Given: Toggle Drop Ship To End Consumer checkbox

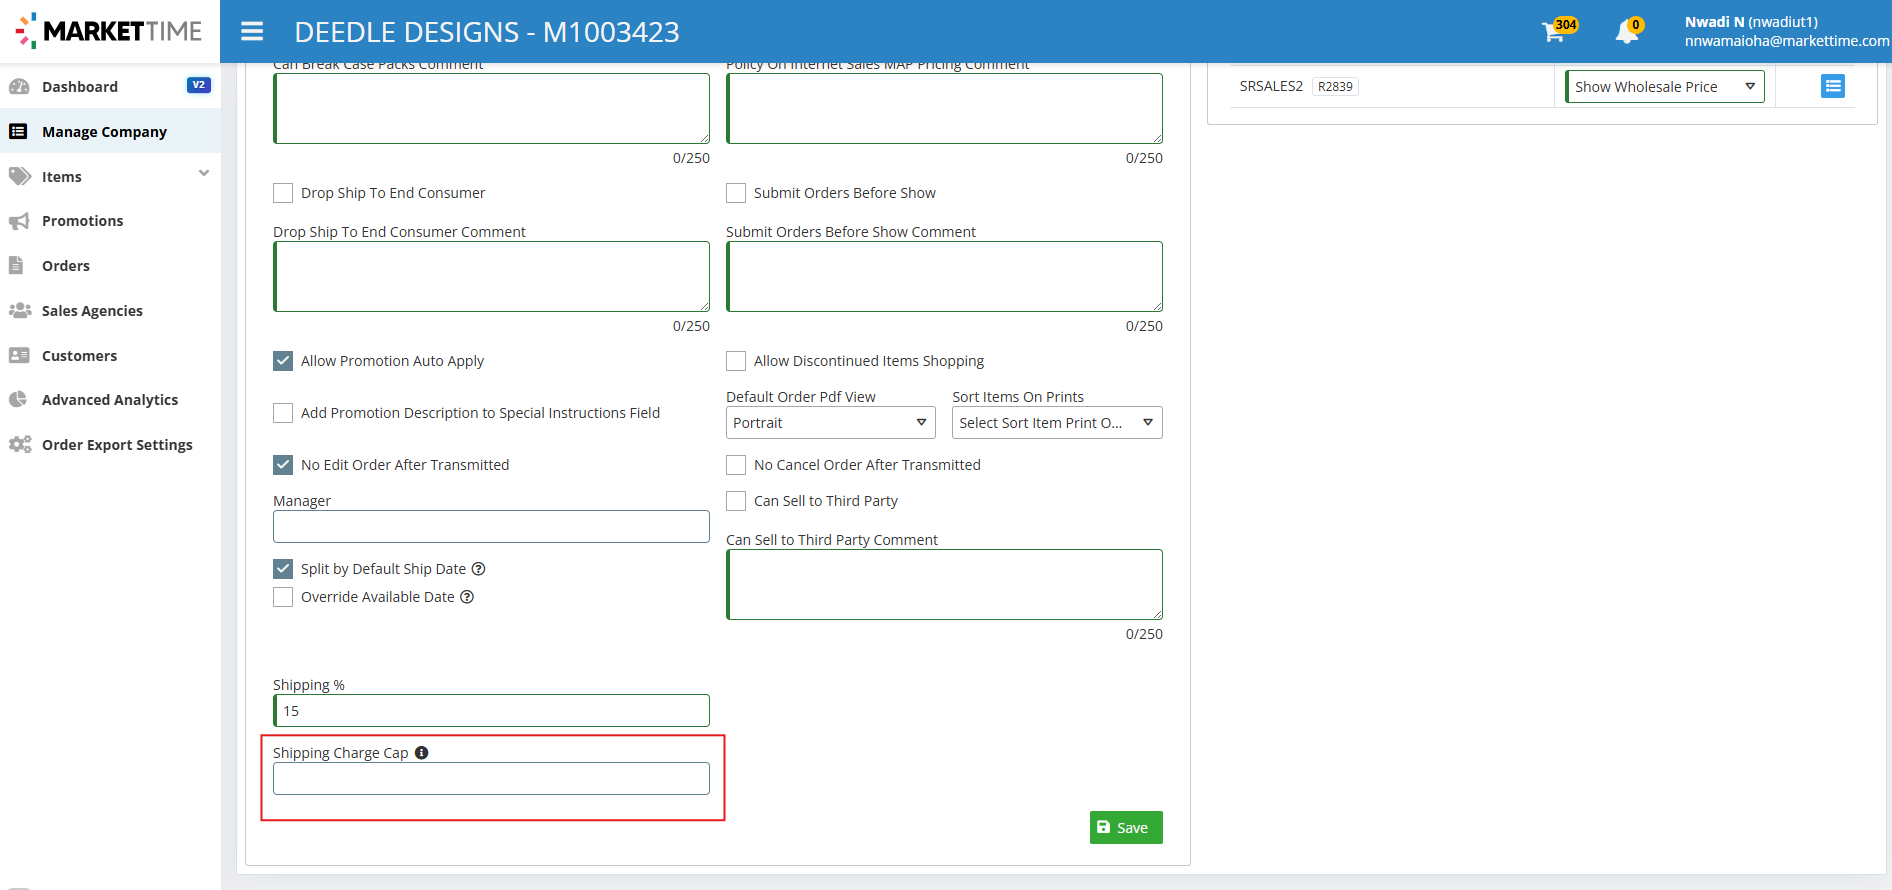Looking at the screenshot, I should [283, 193].
